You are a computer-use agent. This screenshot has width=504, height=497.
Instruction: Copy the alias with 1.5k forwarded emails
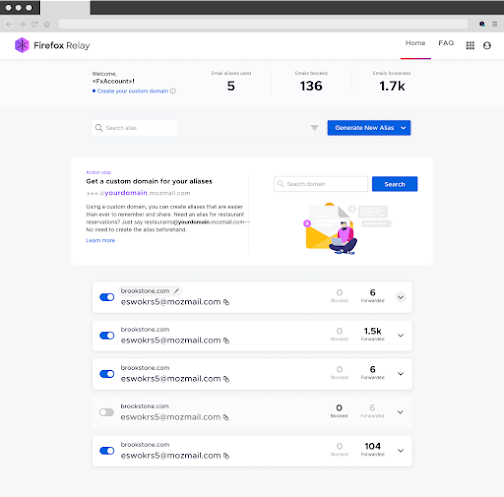[x=226, y=340]
